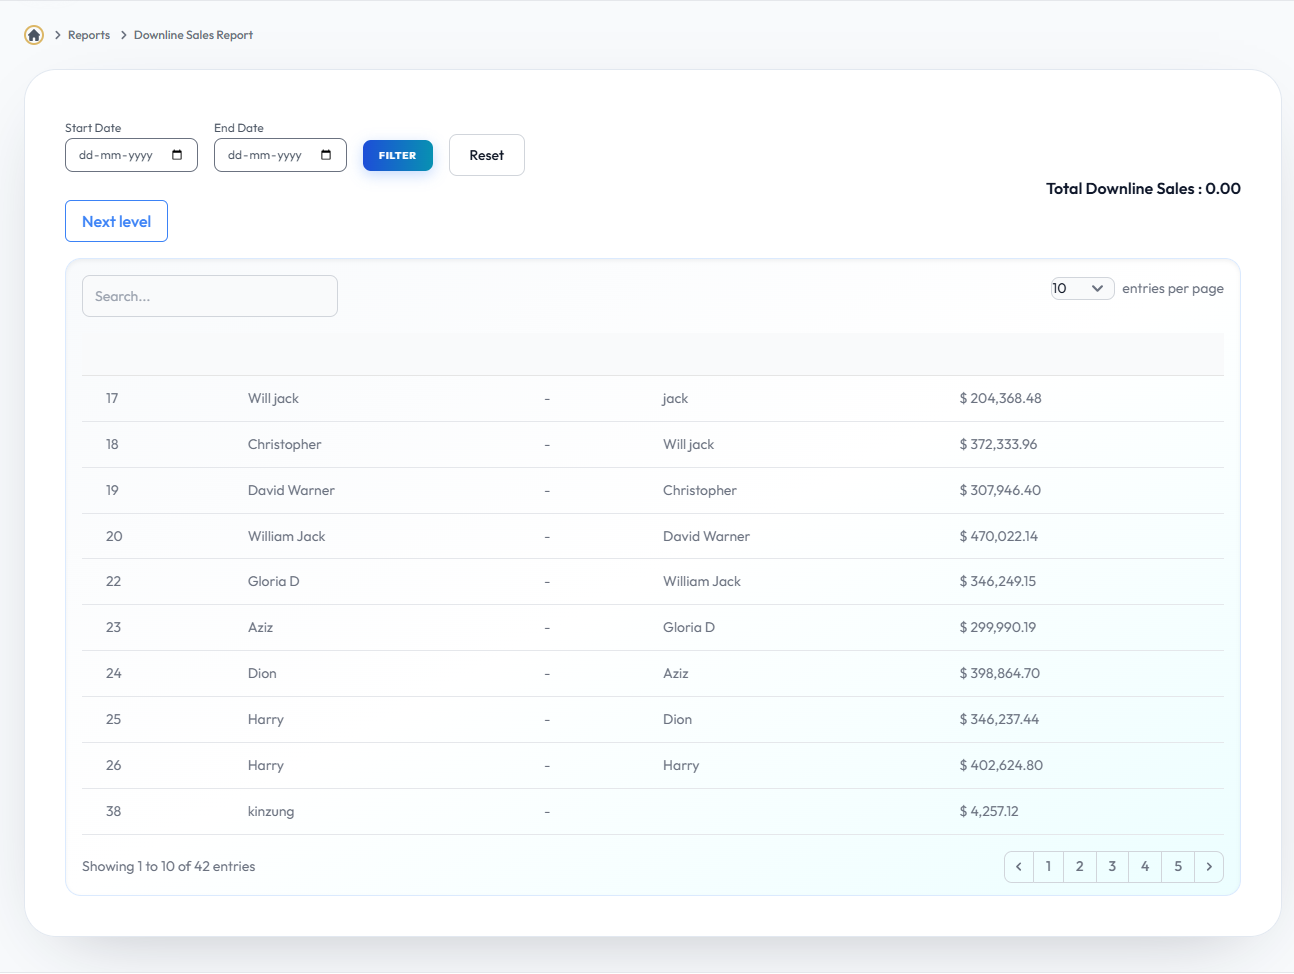Image resolution: width=1294 pixels, height=974 pixels.
Task: Click amount $ 398,864.70
Action: [1000, 673]
